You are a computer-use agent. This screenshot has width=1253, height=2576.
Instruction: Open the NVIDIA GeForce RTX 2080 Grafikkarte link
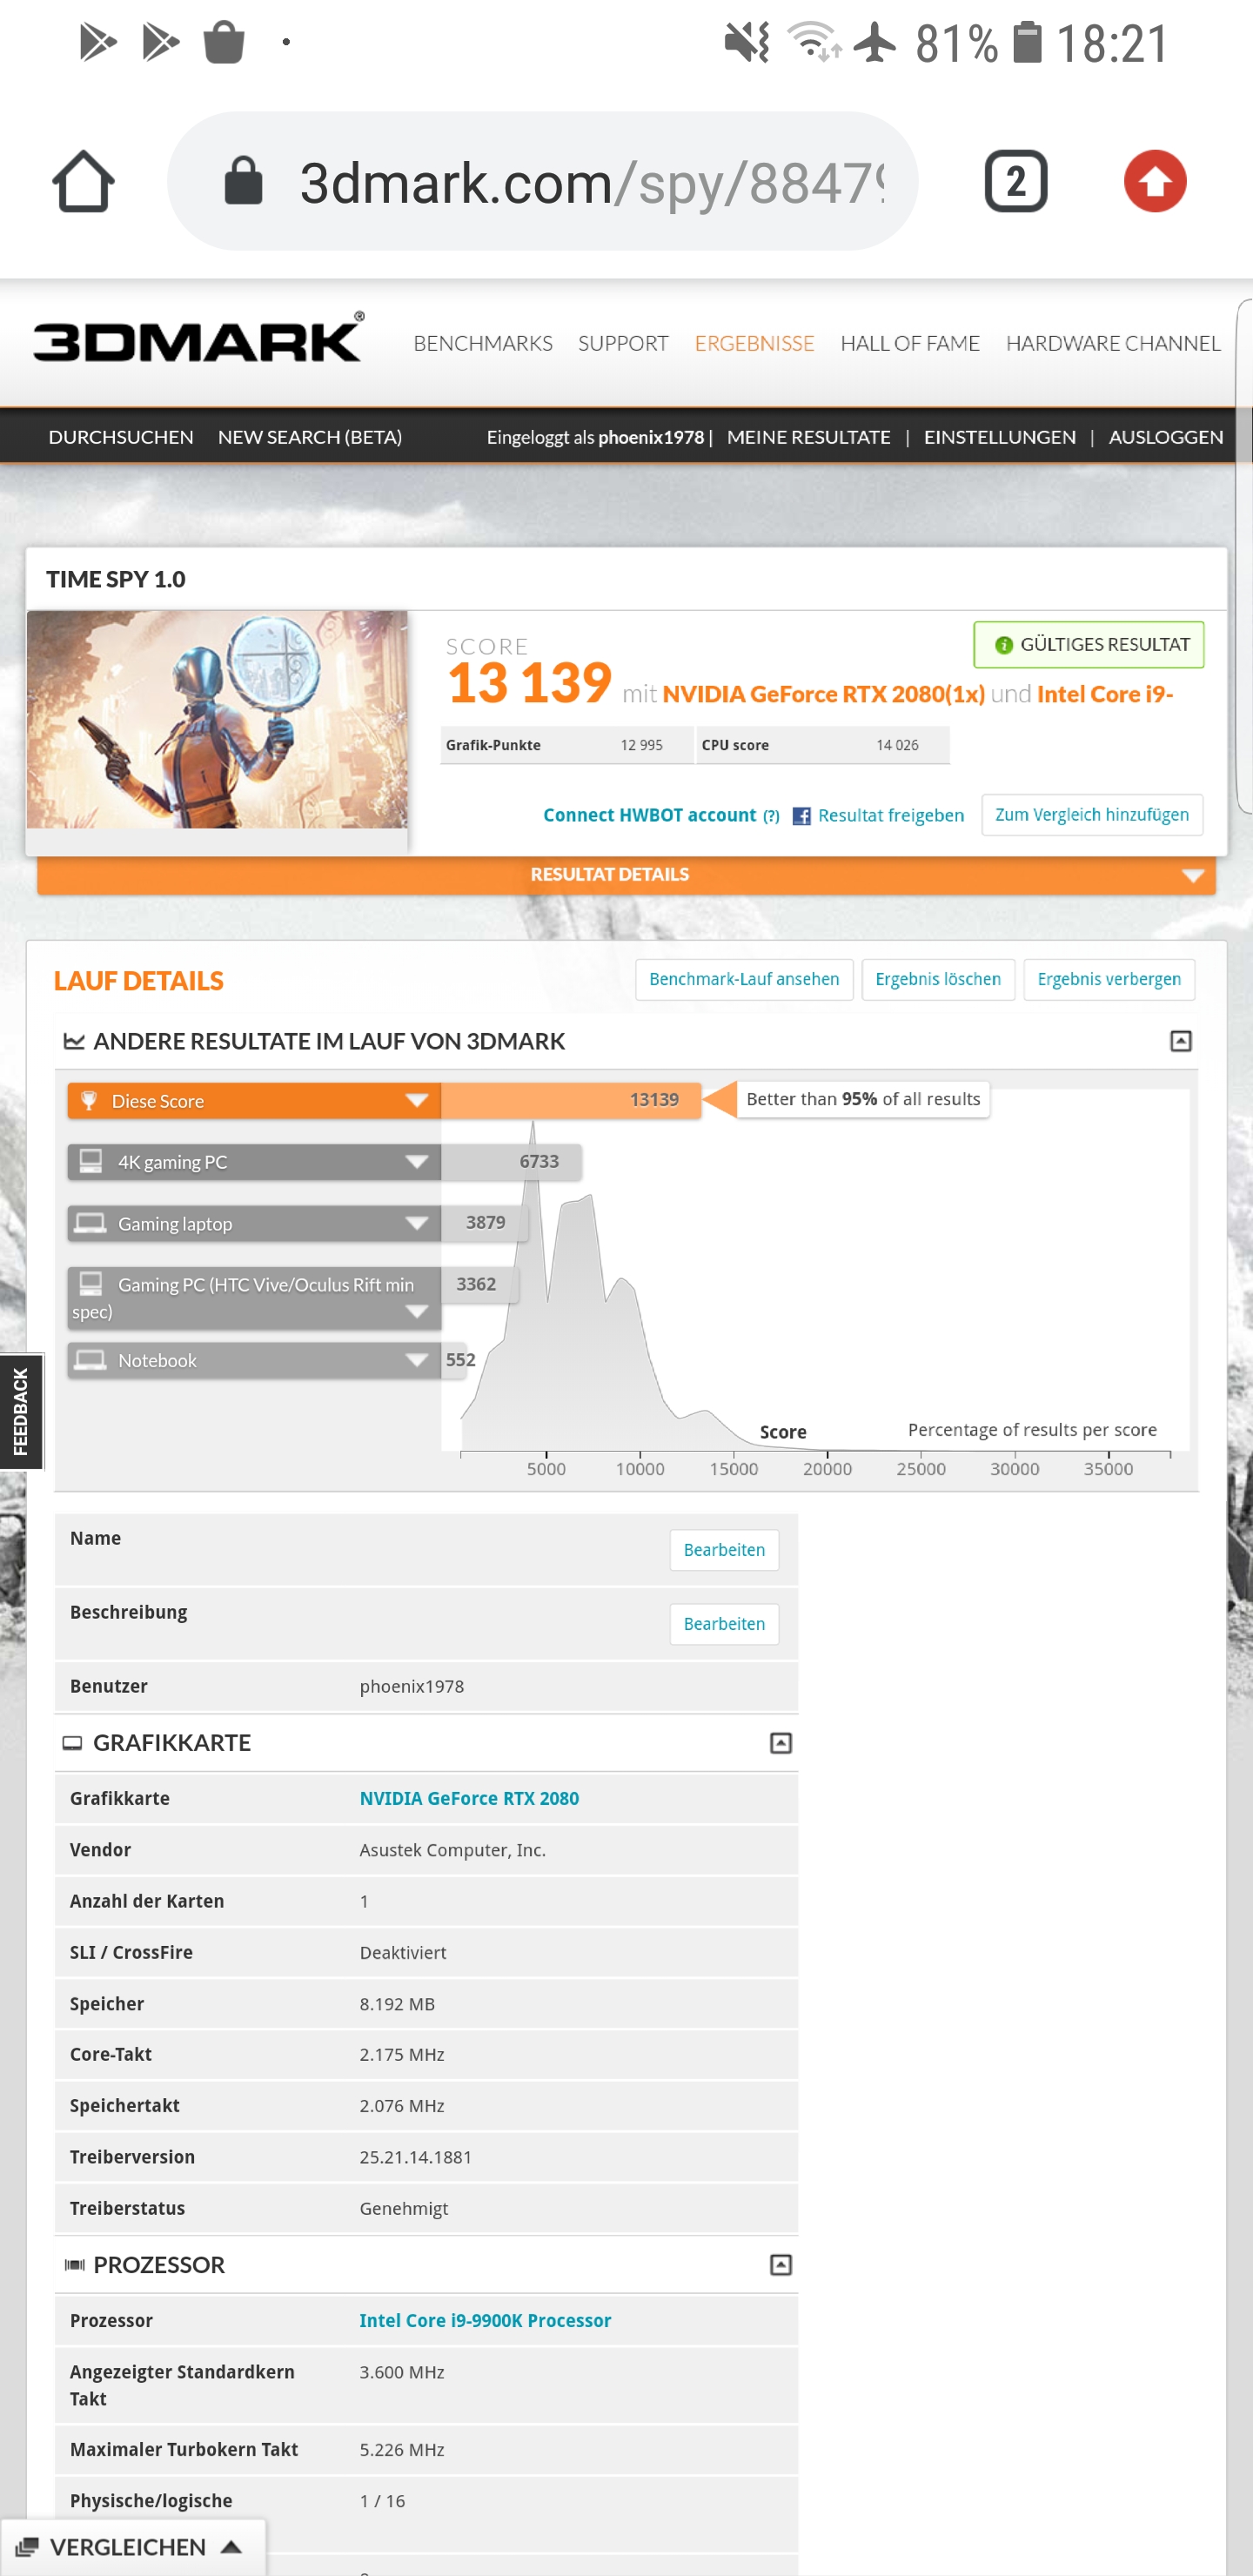(x=469, y=1798)
